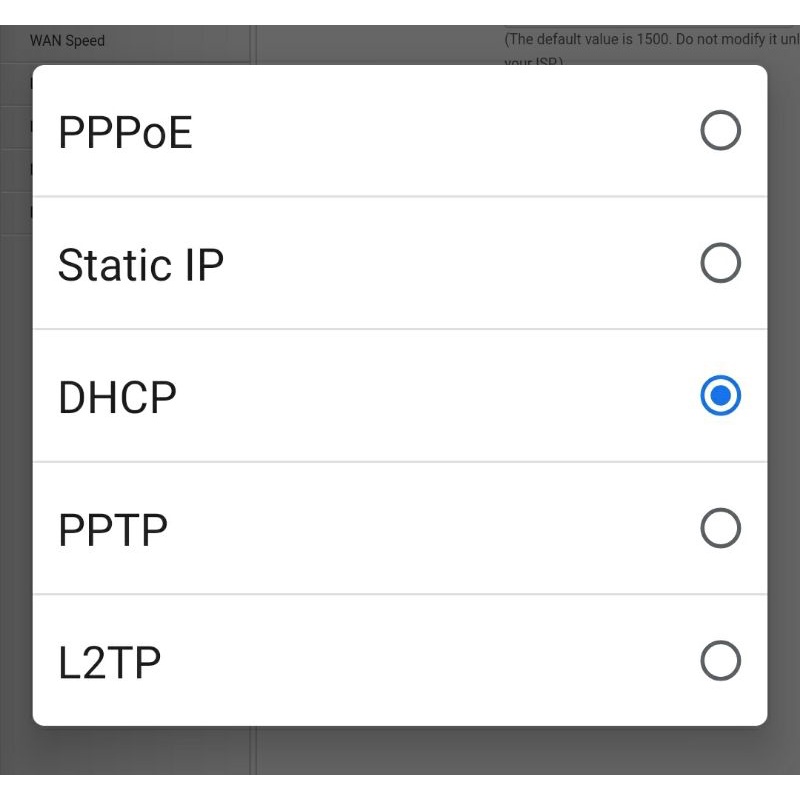
Task: Click the PPPoE option label text
Action: pyautogui.click(x=125, y=133)
